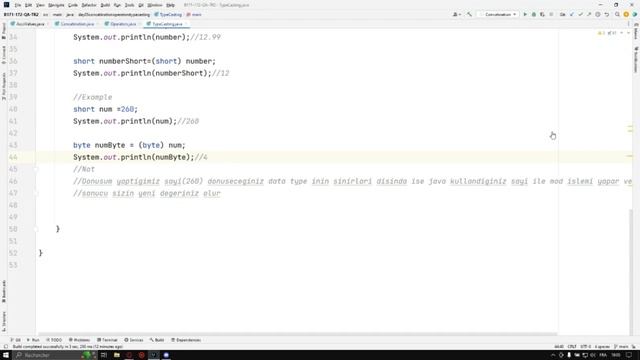Viewport: 640px width, 360px height.
Task: Click the editor warnings indicator at top right
Action: pyautogui.click(x=607, y=33)
